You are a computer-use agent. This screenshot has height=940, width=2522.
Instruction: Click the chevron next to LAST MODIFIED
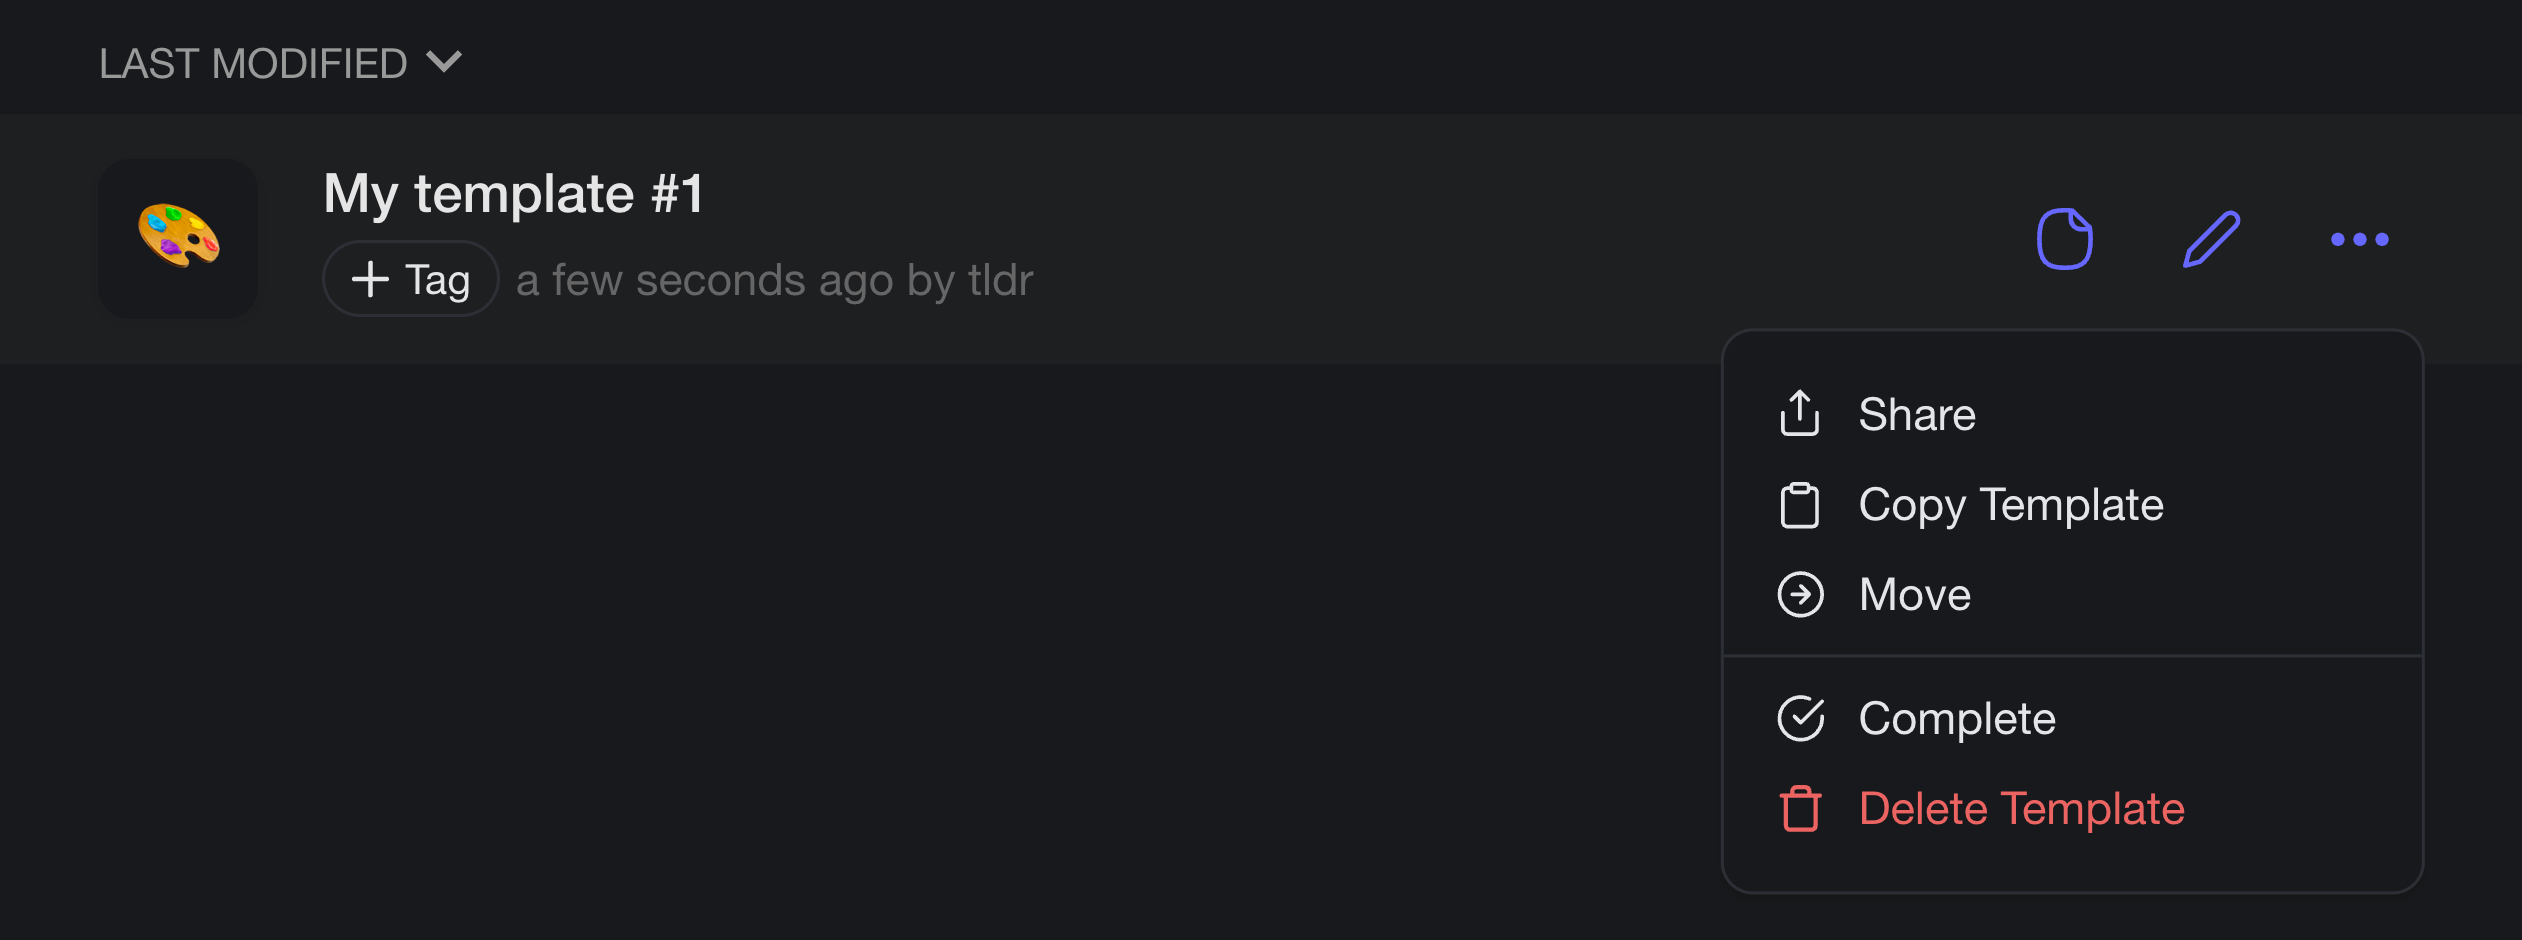(x=445, y=63)
